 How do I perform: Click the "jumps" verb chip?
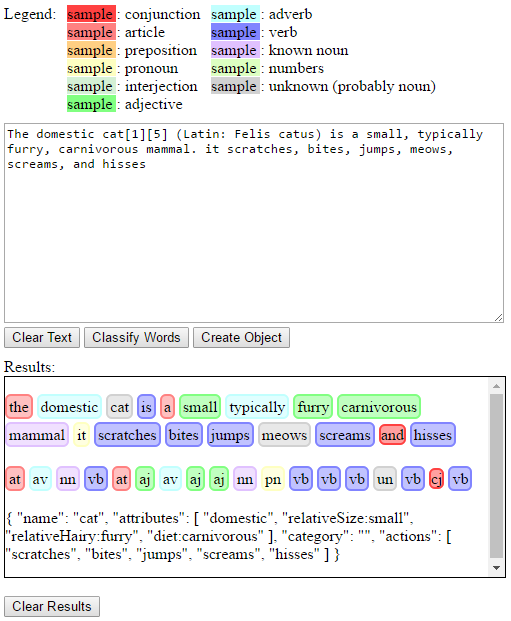click(x=230, y=435)
